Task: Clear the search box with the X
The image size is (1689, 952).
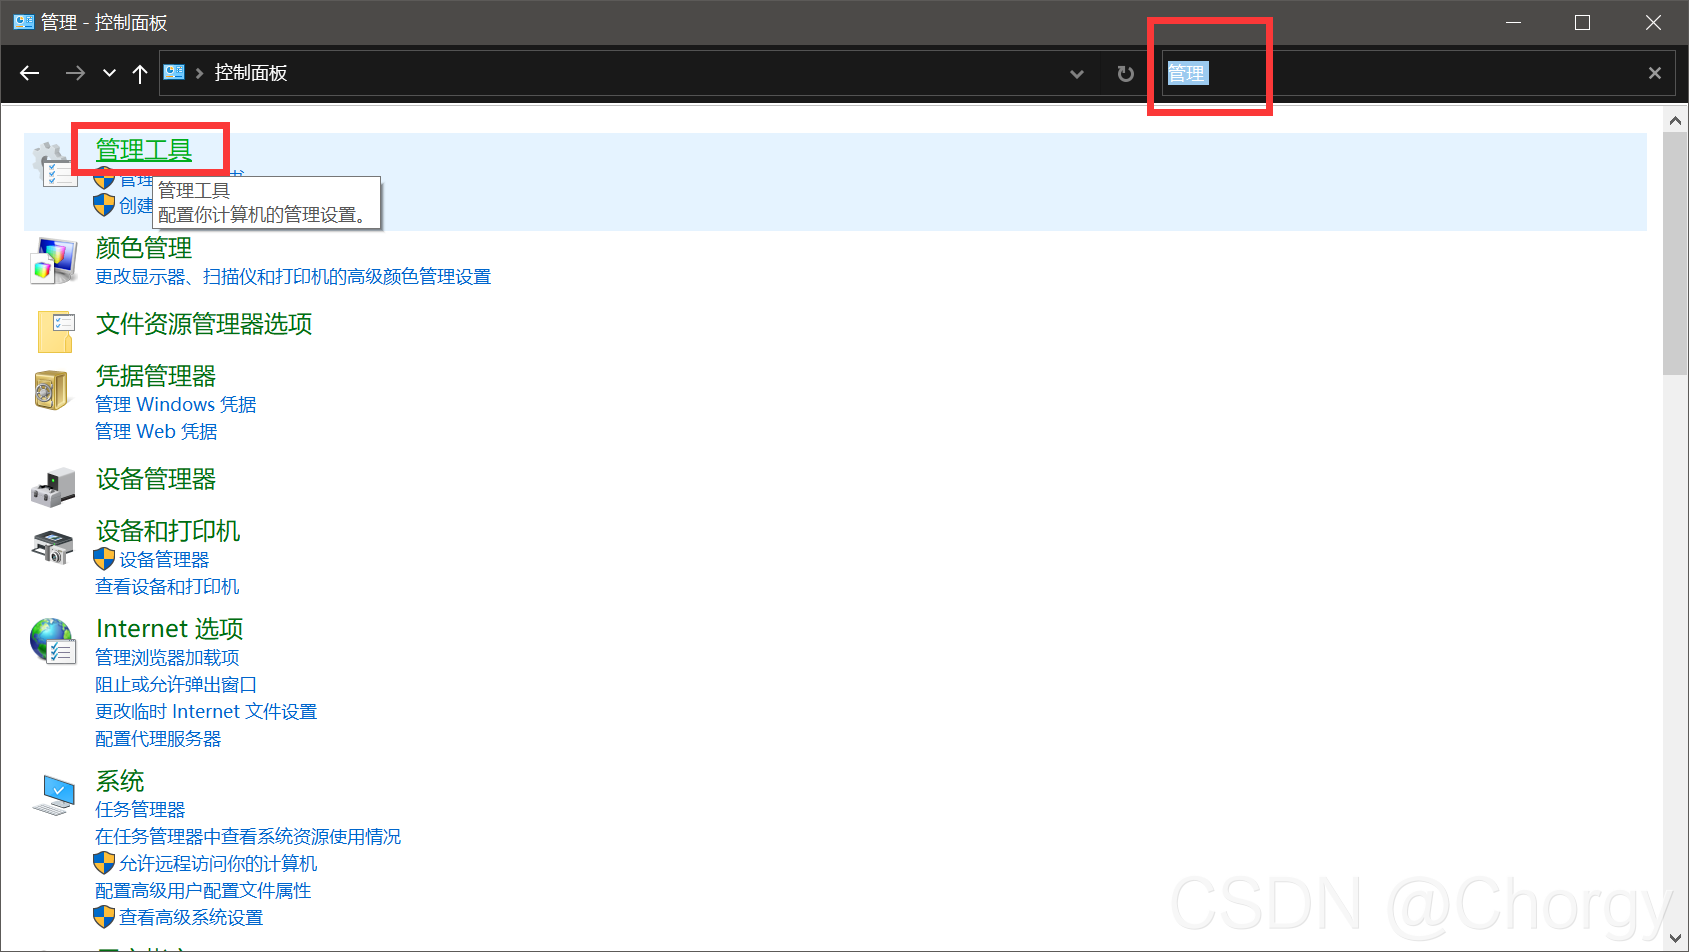Action: (1655, 73)
